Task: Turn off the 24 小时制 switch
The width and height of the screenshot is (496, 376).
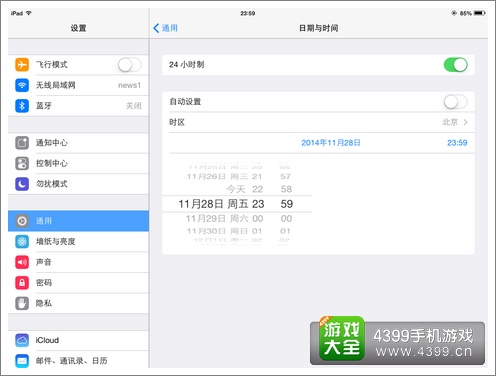Action: (x=455, y=65)
